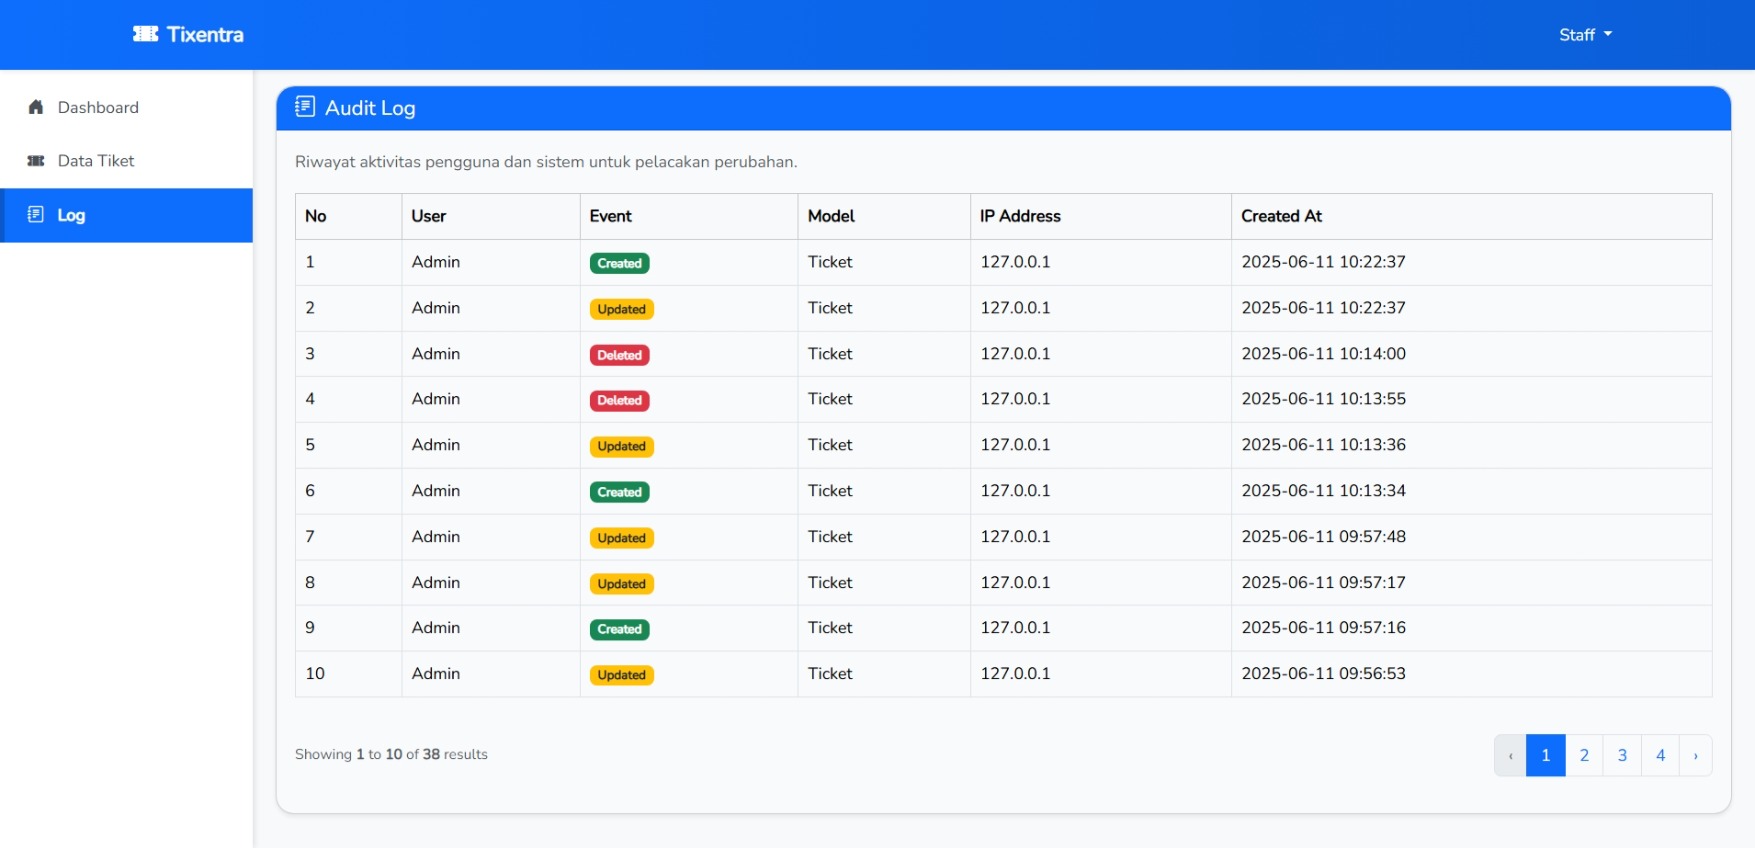The image size is (1755, 848).
Task: Select current page 1 button
Action: coord(1545,756)
